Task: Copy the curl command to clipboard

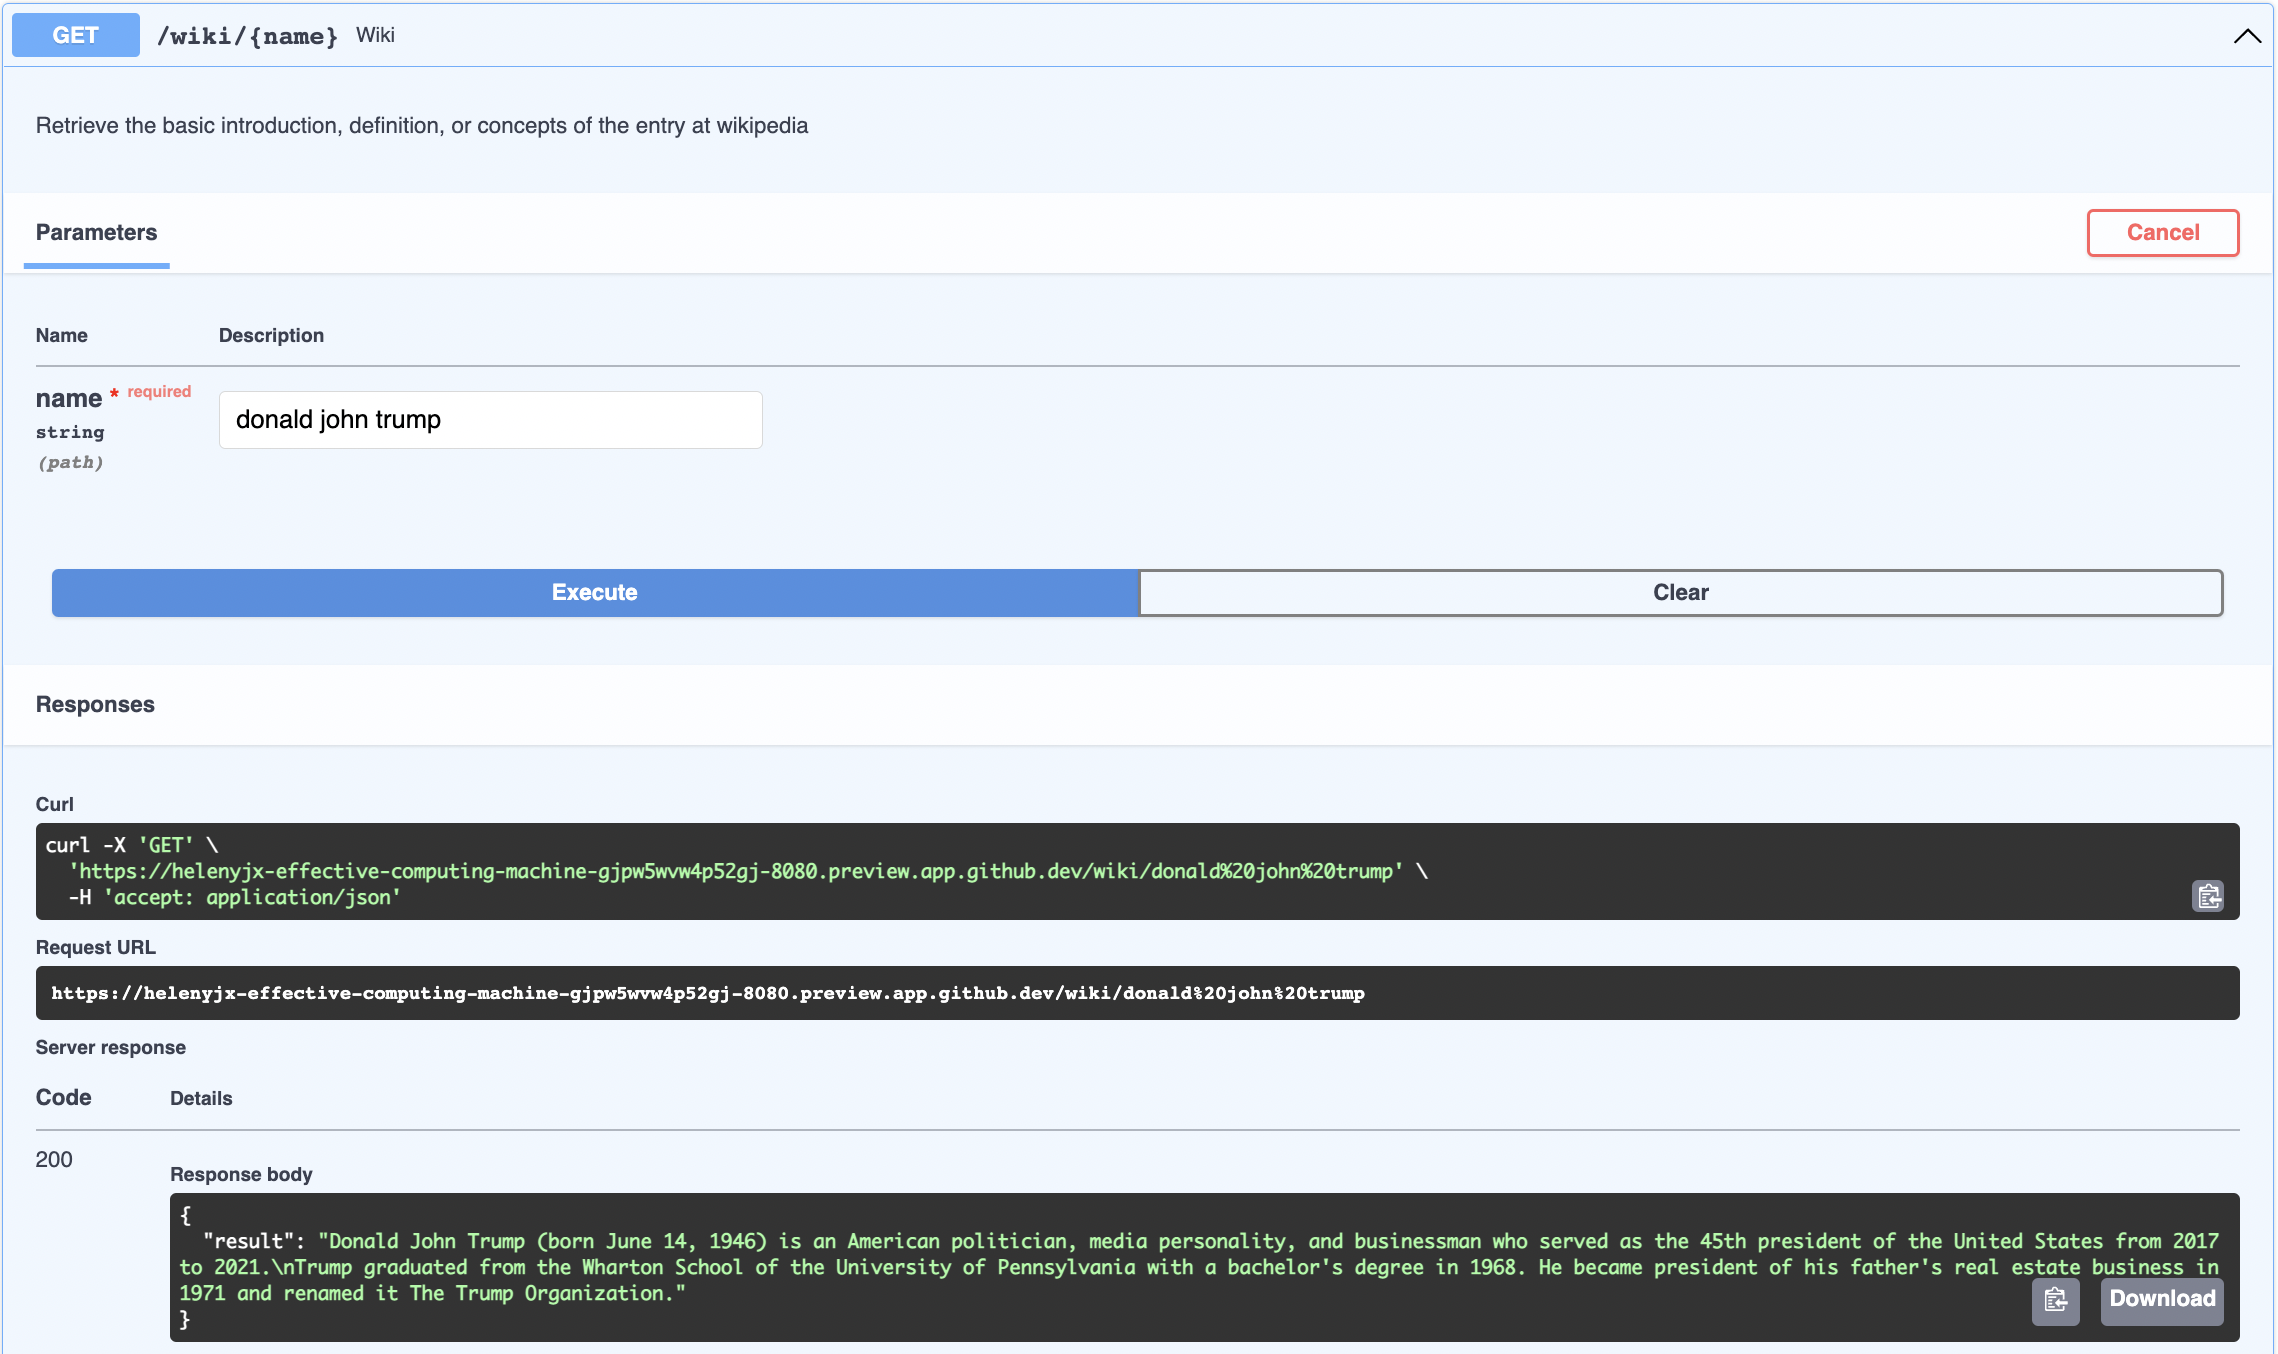Action: [x=2207, y=895]
